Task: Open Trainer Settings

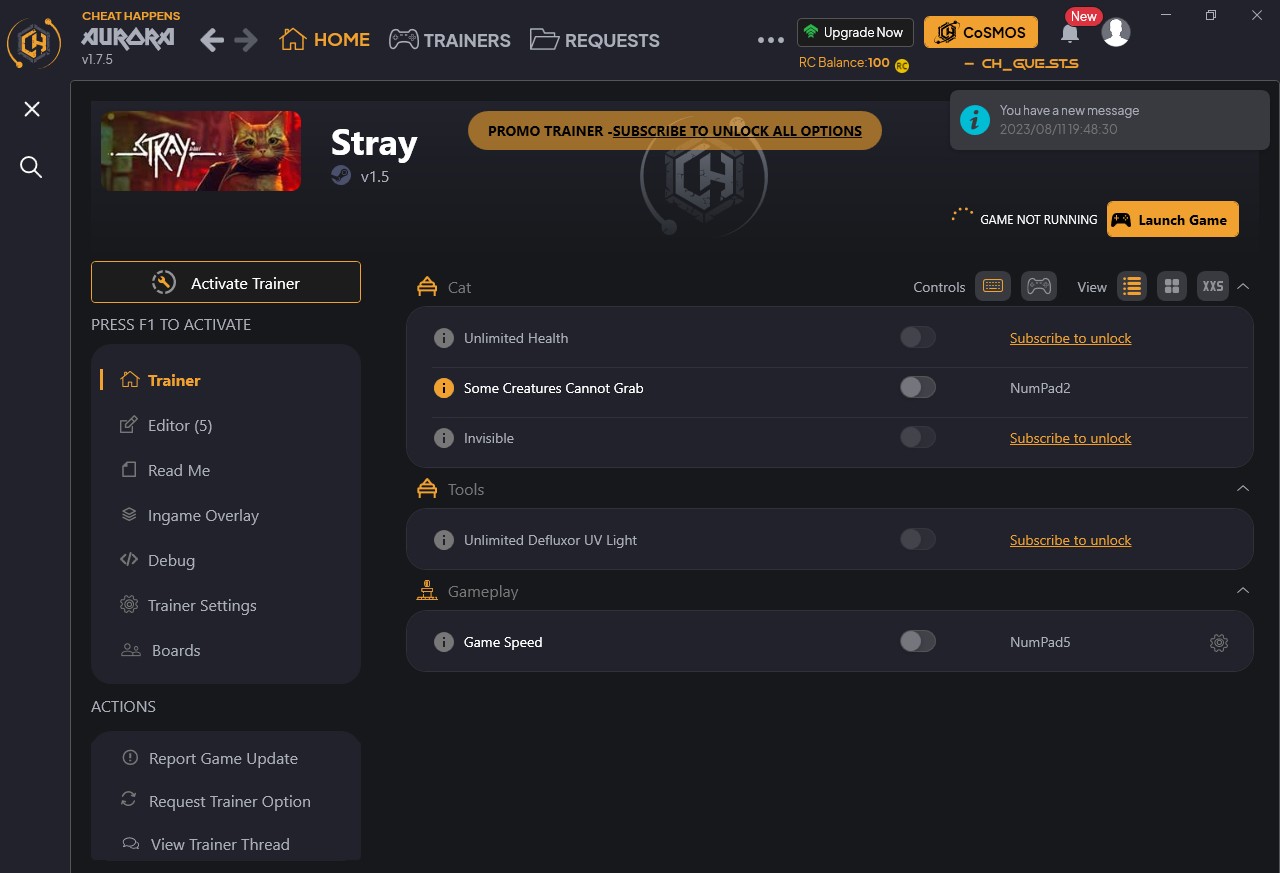Action: pos(188,605)
